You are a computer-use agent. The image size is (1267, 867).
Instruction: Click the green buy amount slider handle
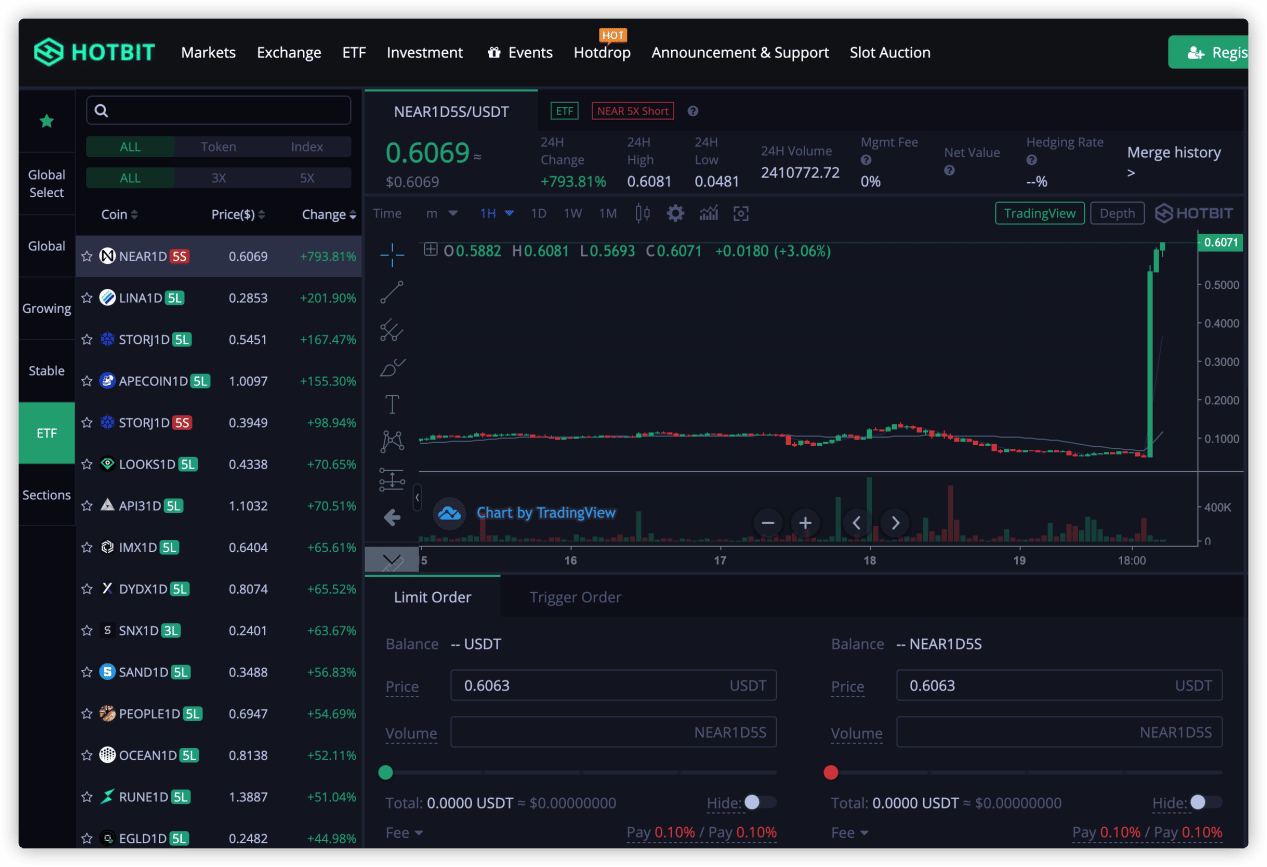tap(386, 772)
